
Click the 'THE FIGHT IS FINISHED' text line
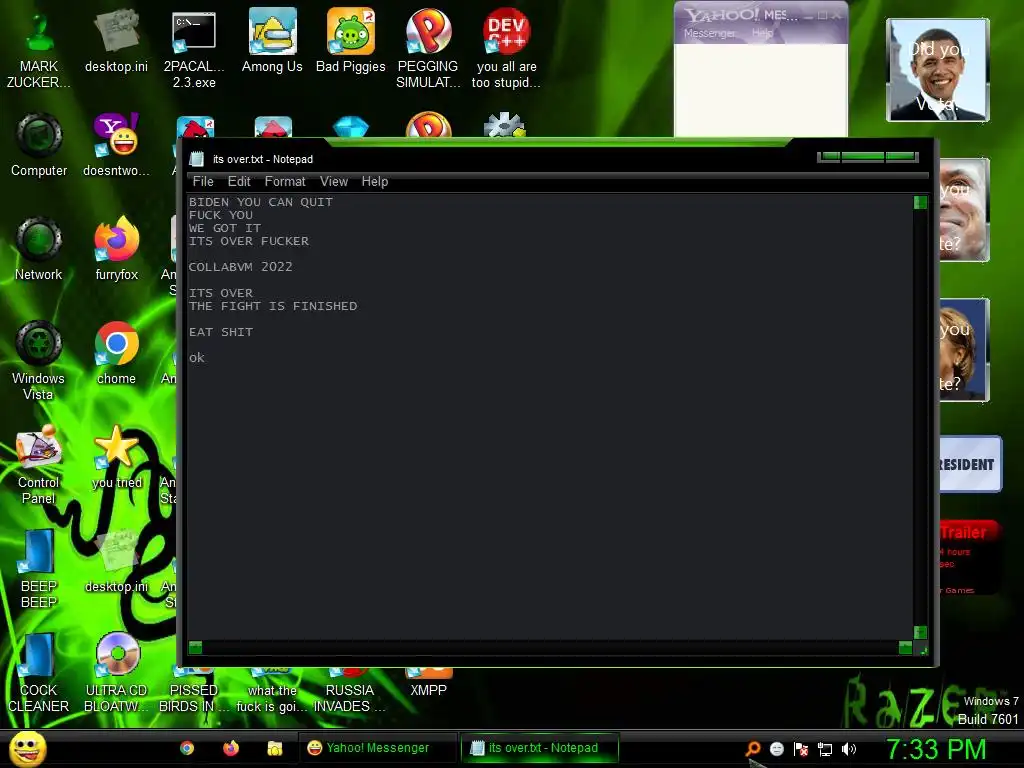tap(273, 306)
